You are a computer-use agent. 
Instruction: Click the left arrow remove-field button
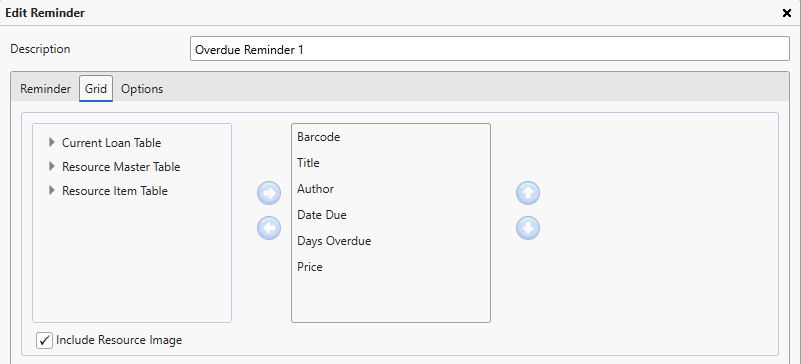(x=269, y=228)
